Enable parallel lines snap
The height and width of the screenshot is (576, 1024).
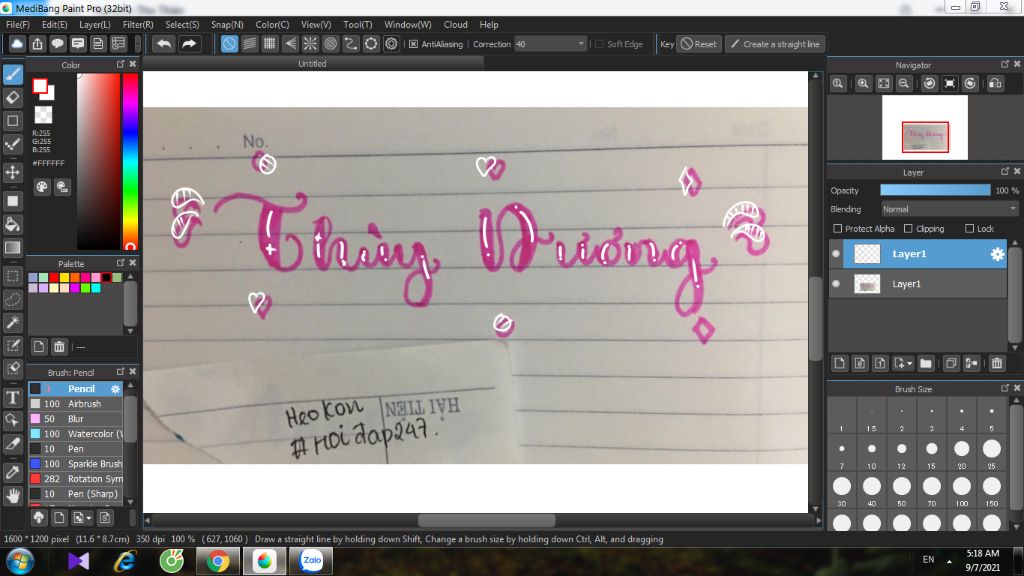[x=249, y=44]
